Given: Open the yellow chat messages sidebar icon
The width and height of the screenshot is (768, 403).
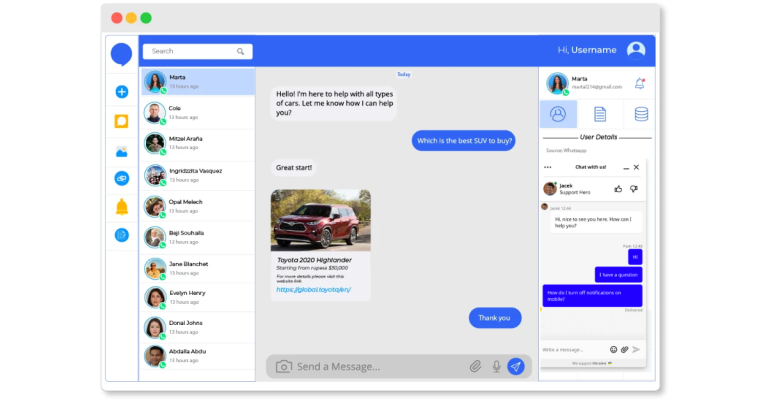Looking at the screenshot, I should point(121,121).
